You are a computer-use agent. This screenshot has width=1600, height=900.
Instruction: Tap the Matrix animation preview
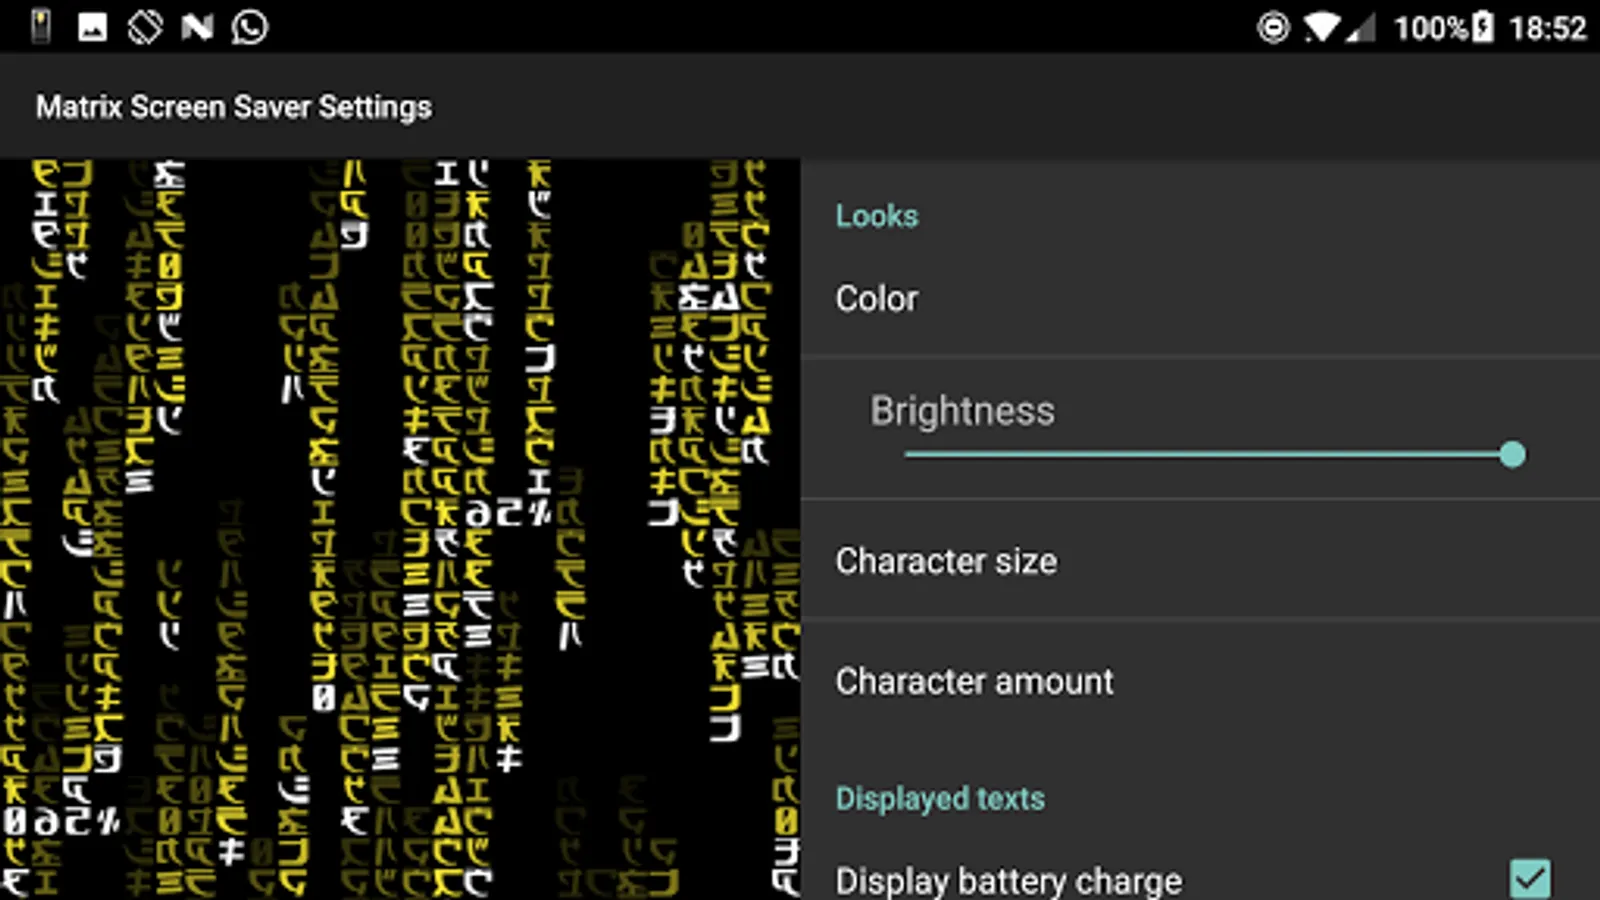[400, 529]
